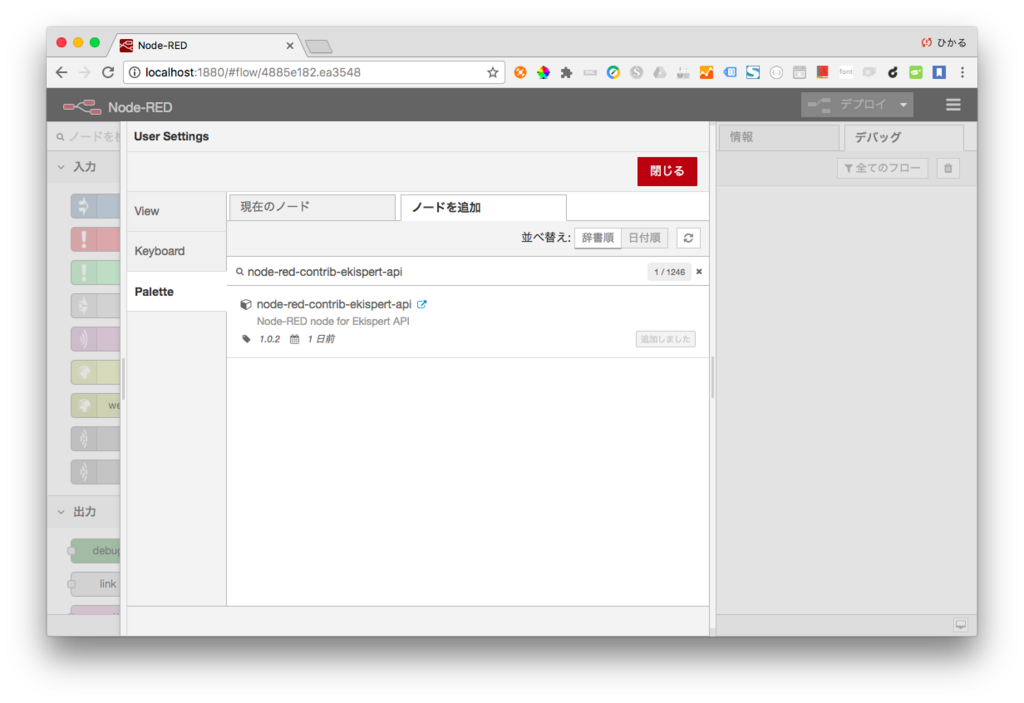
Task: Click the 1.0.2 version label
Action: click(x=269, y=339)
